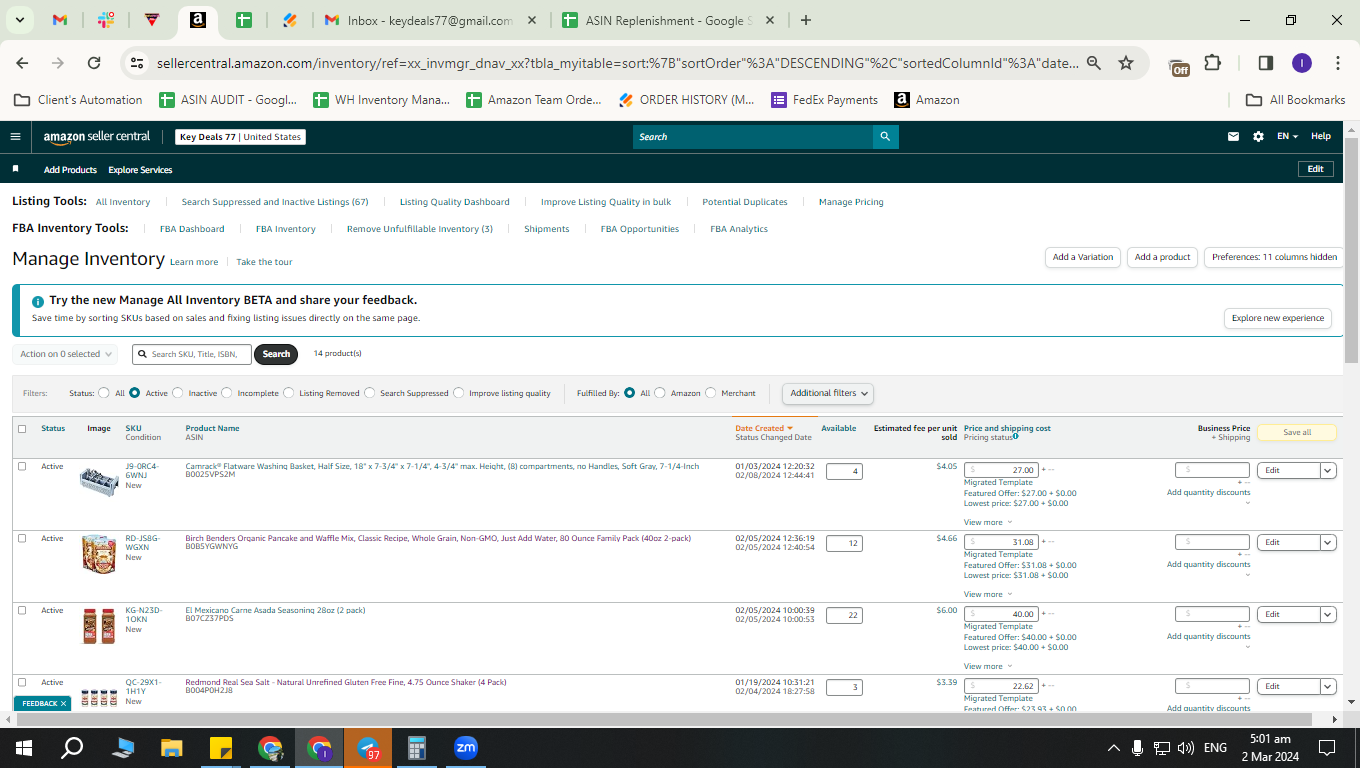
Task: Sort by the Date Created column
Action: 764,428
